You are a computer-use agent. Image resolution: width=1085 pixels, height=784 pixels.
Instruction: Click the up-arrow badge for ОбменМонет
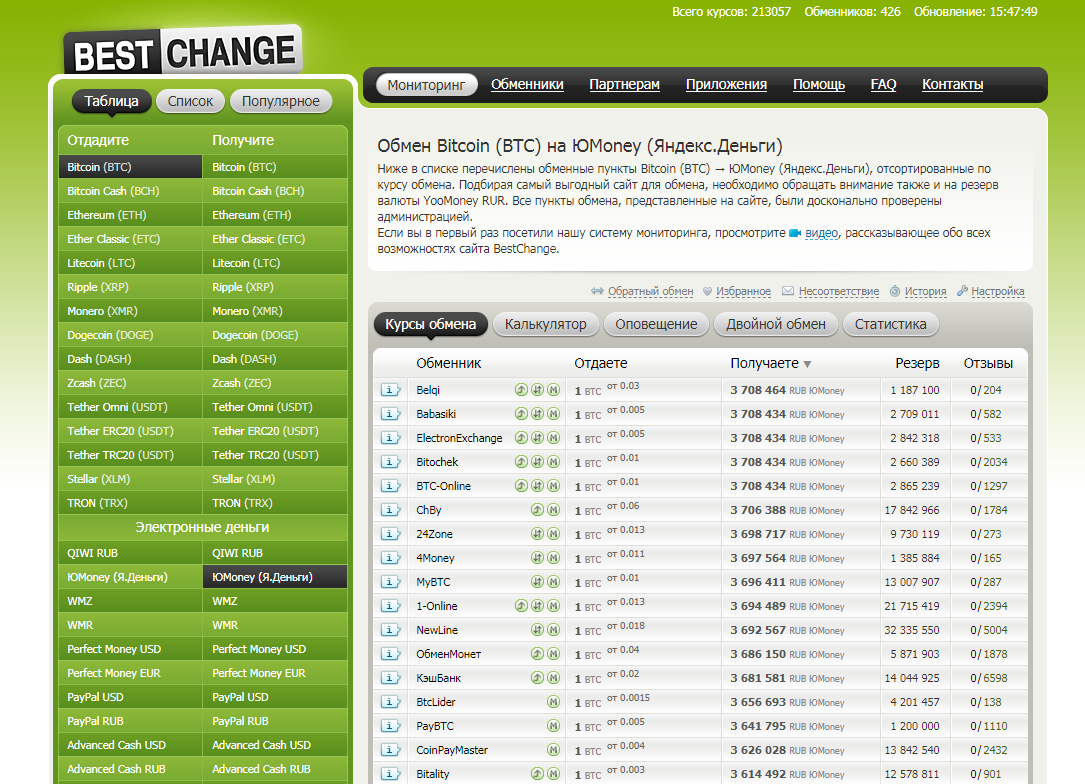(x=538, y=654)
